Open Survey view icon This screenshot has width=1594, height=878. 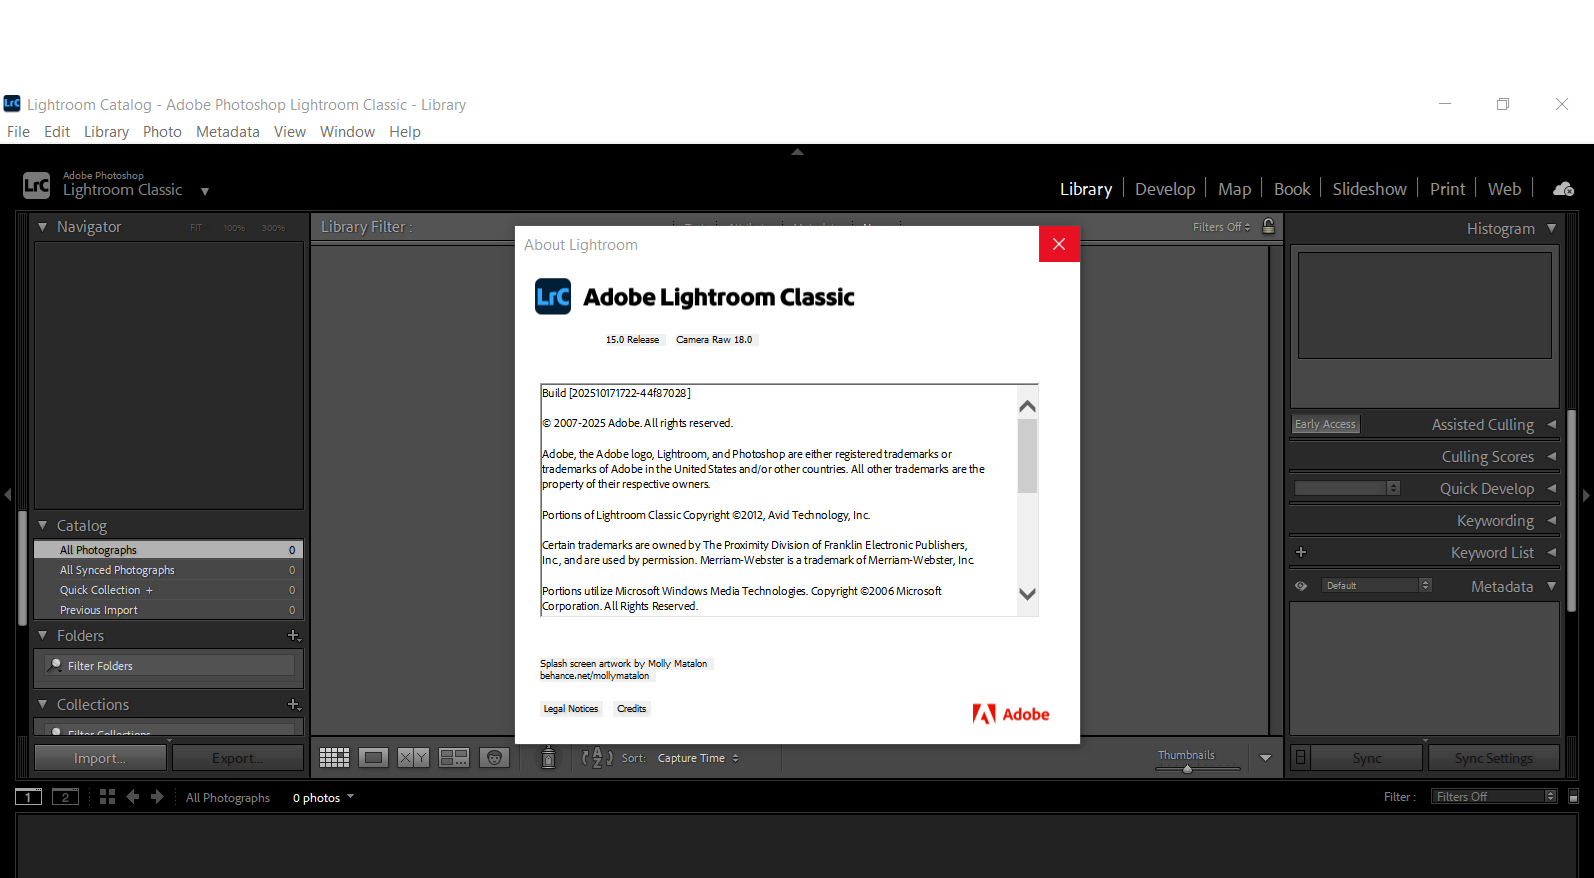(x=454, y=758)
